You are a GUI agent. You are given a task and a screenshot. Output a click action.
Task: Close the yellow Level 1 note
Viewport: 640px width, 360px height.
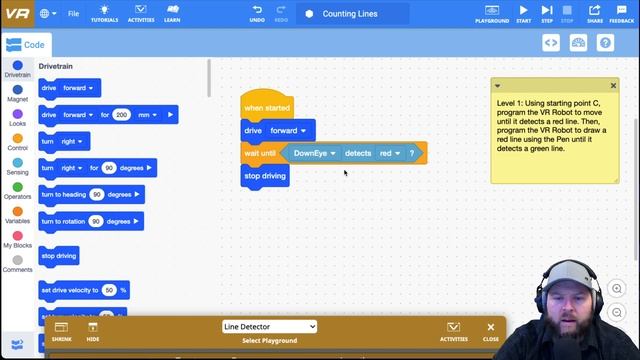(613, 86)
